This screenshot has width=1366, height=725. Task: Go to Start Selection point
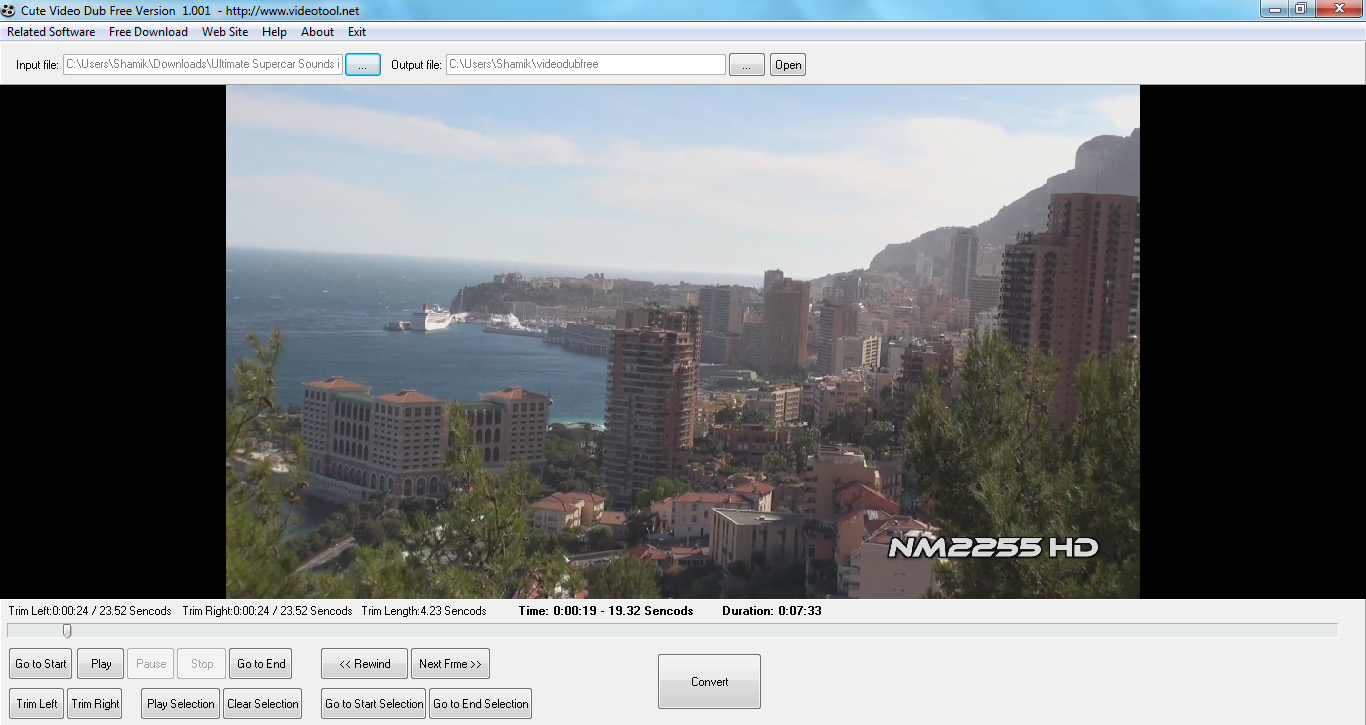tap(374, 704)
